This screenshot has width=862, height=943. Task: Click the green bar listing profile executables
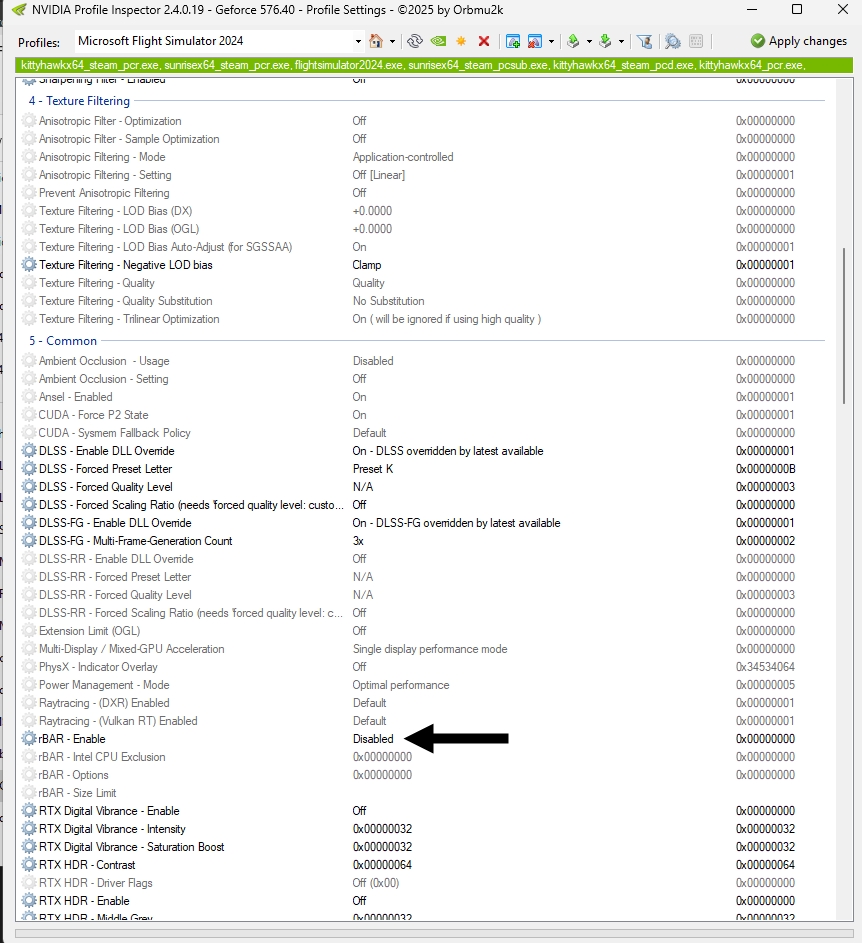tap(434, 65)
